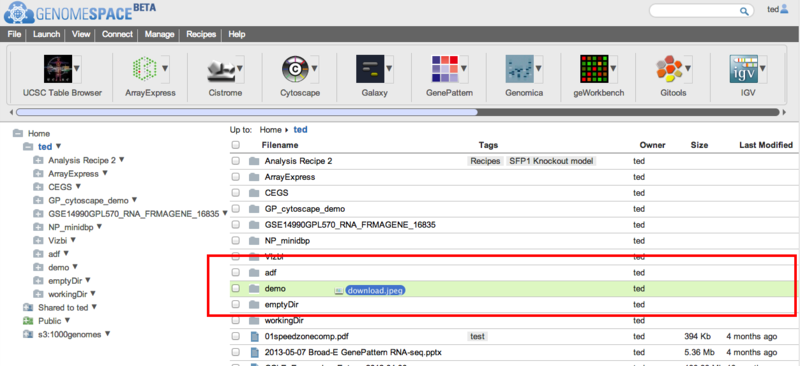Open the ArrayExpress tool icon
Viewport: 800px width, 366px height.
click(x=144, y=69)
